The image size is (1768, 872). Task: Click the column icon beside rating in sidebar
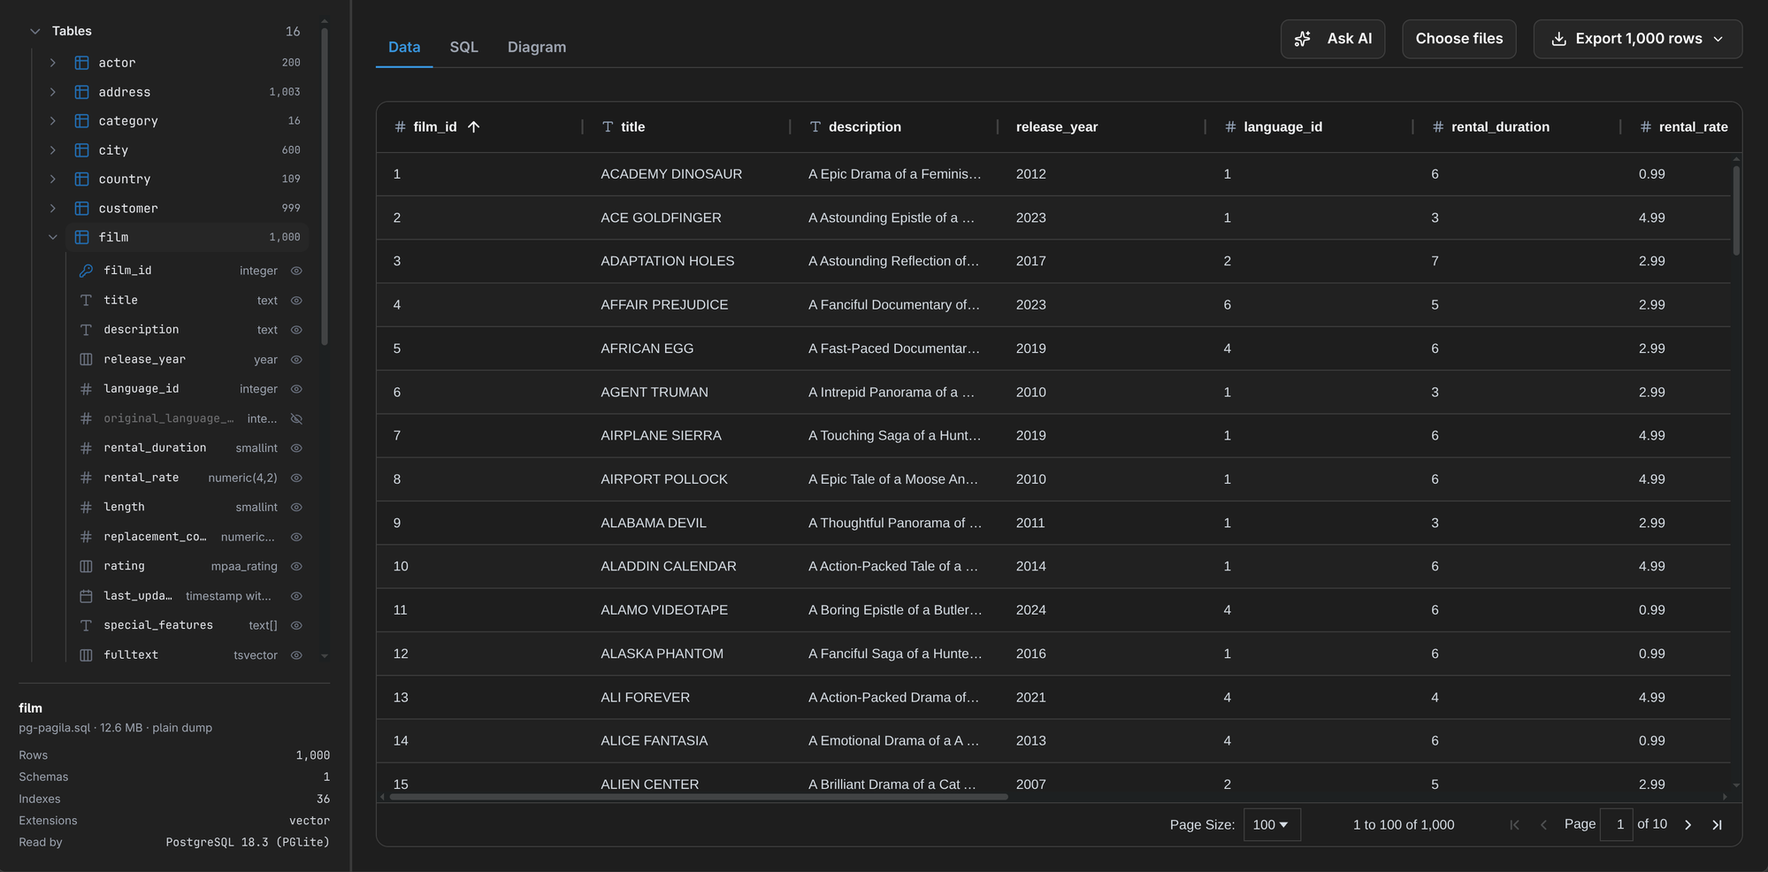(x=86, y=566)
